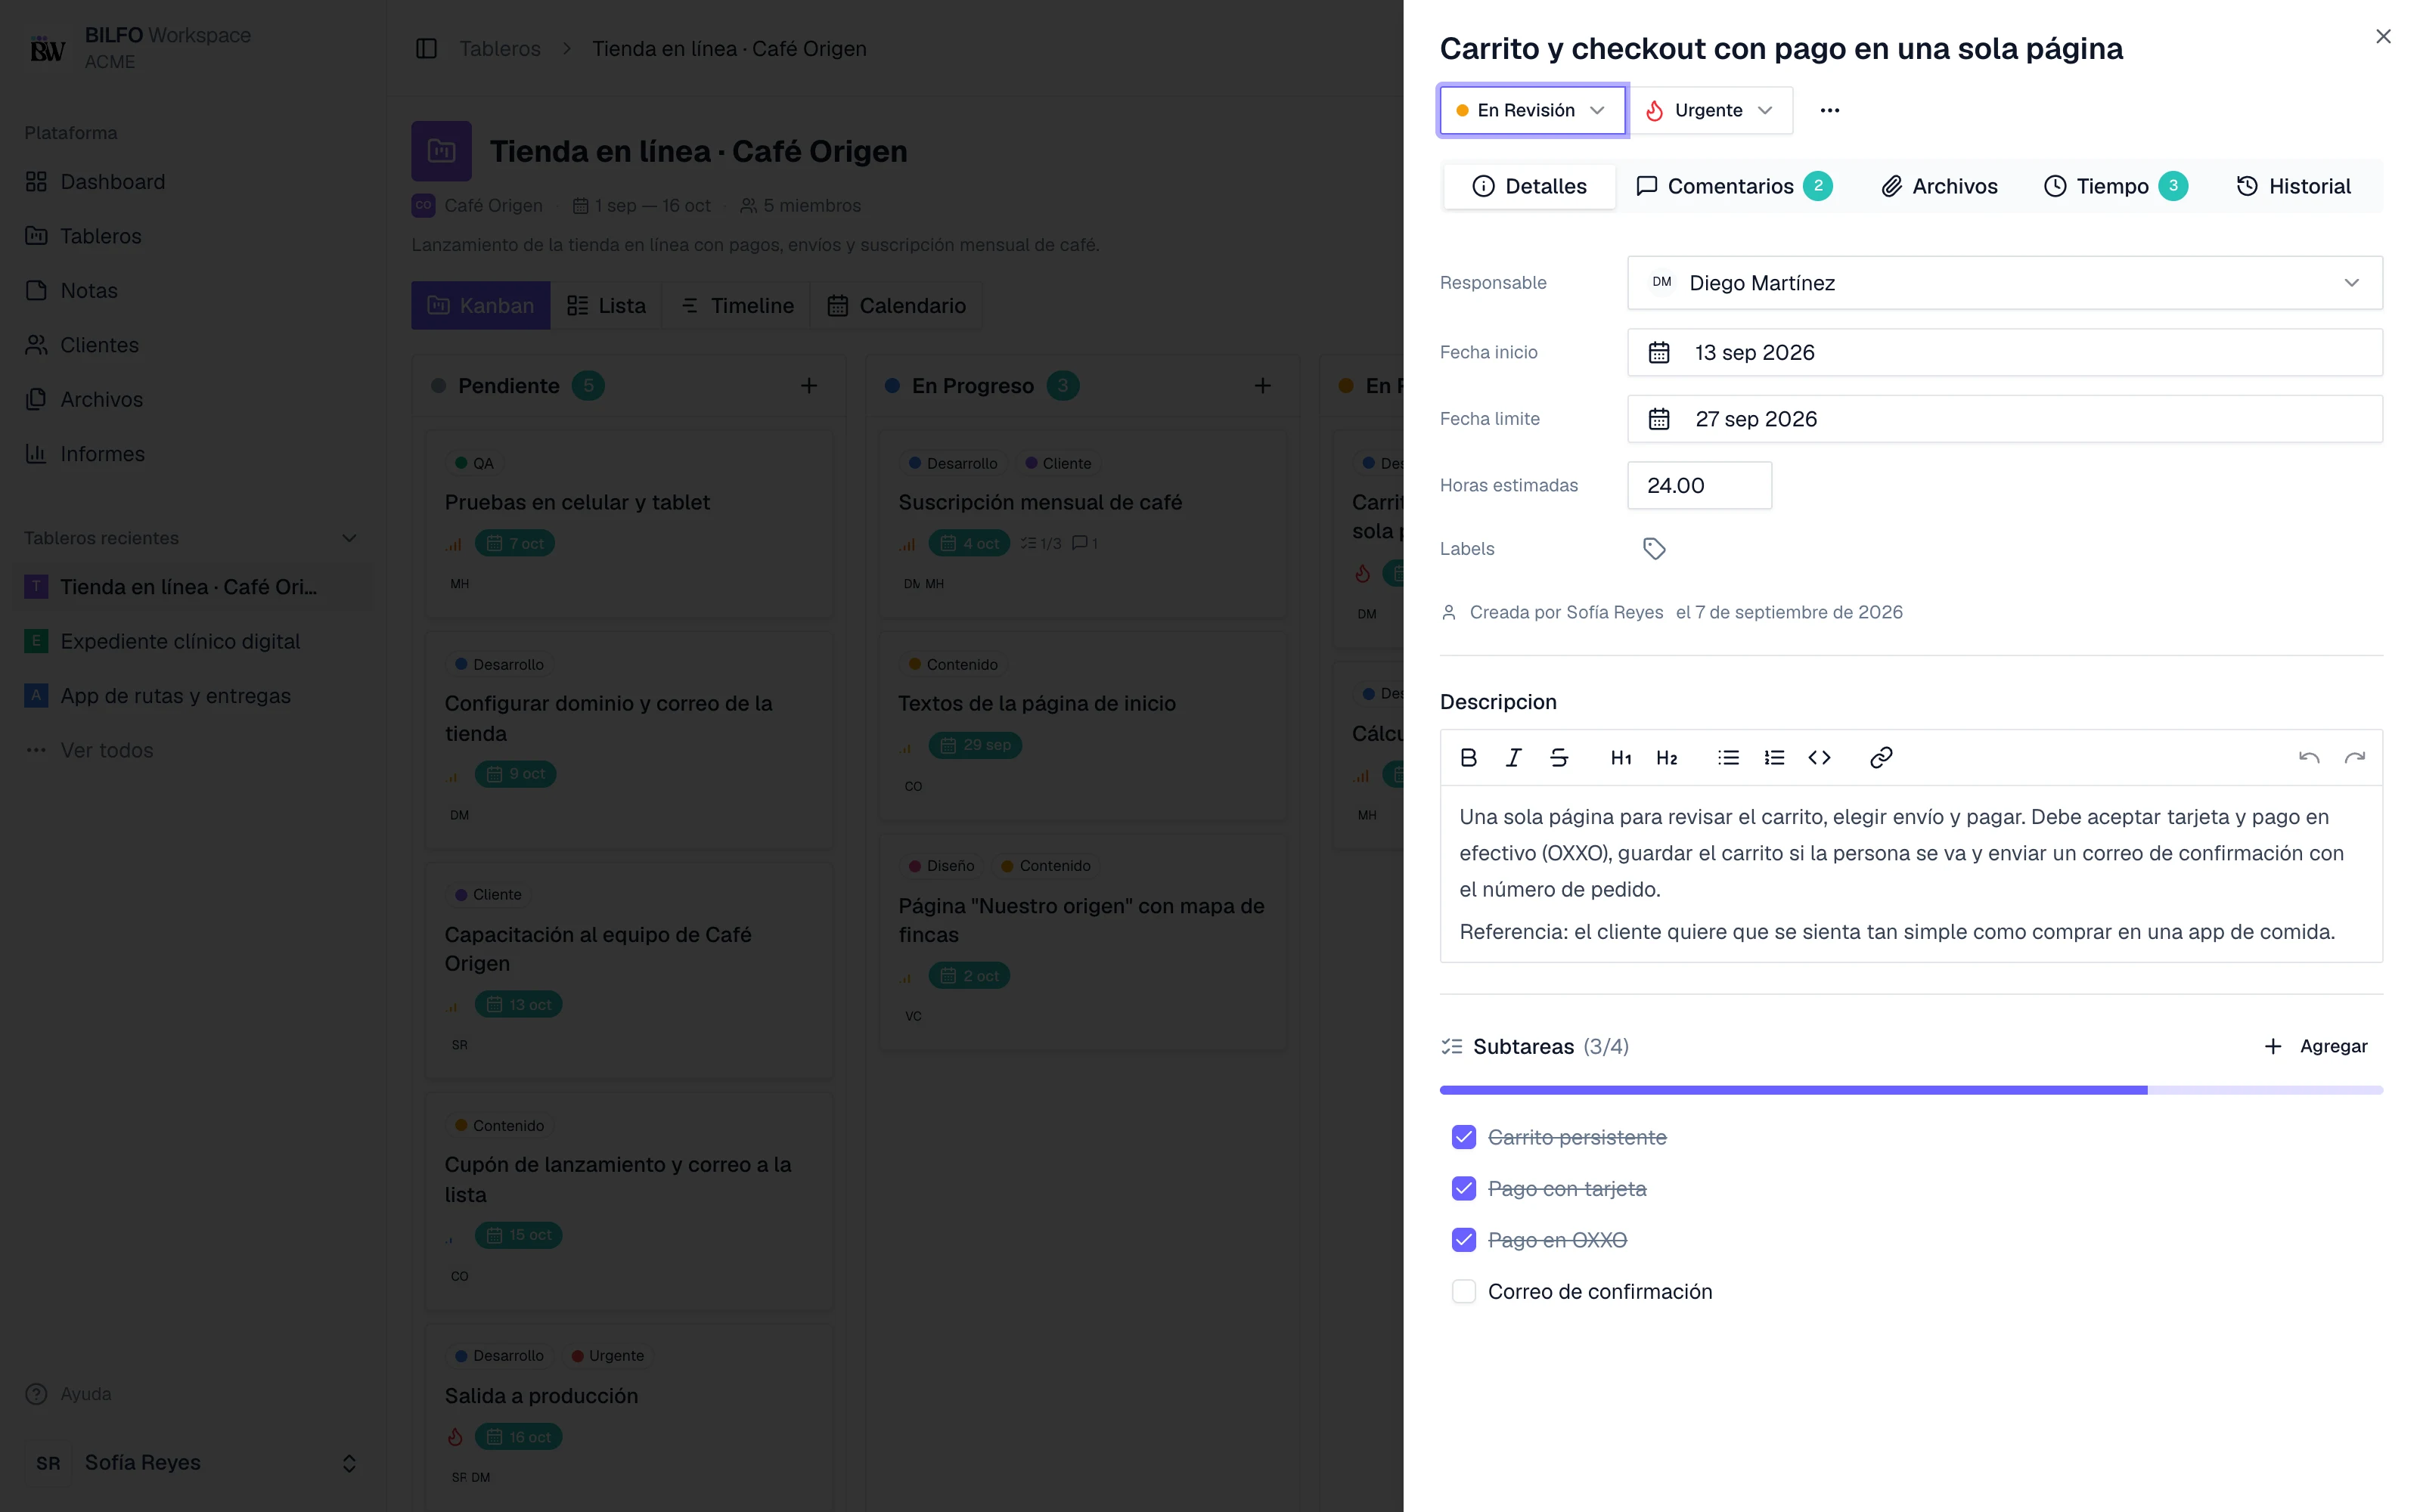2420x1512 pixels.
Task: Switch to the Archivos tab in task panel
Action: 1939,186
